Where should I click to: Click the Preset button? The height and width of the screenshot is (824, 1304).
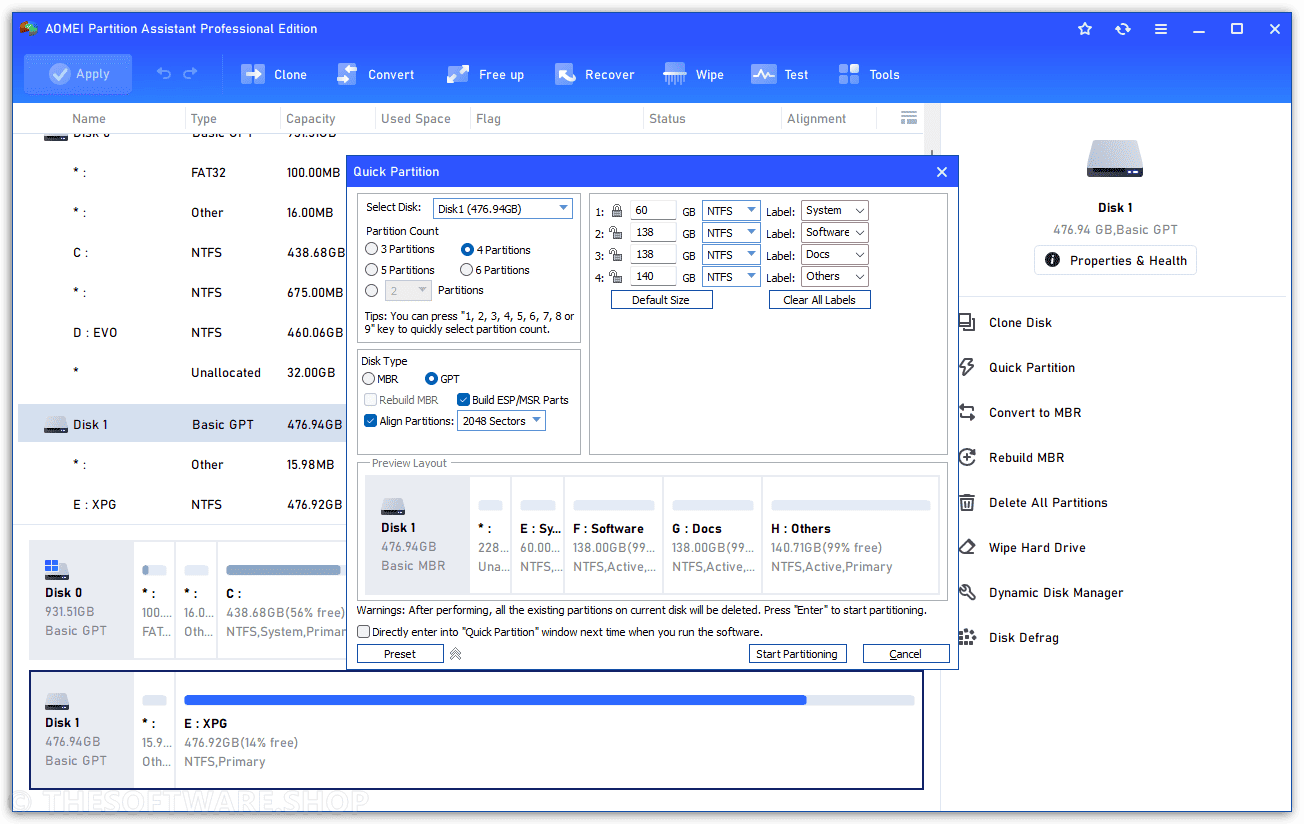(400, 654)
